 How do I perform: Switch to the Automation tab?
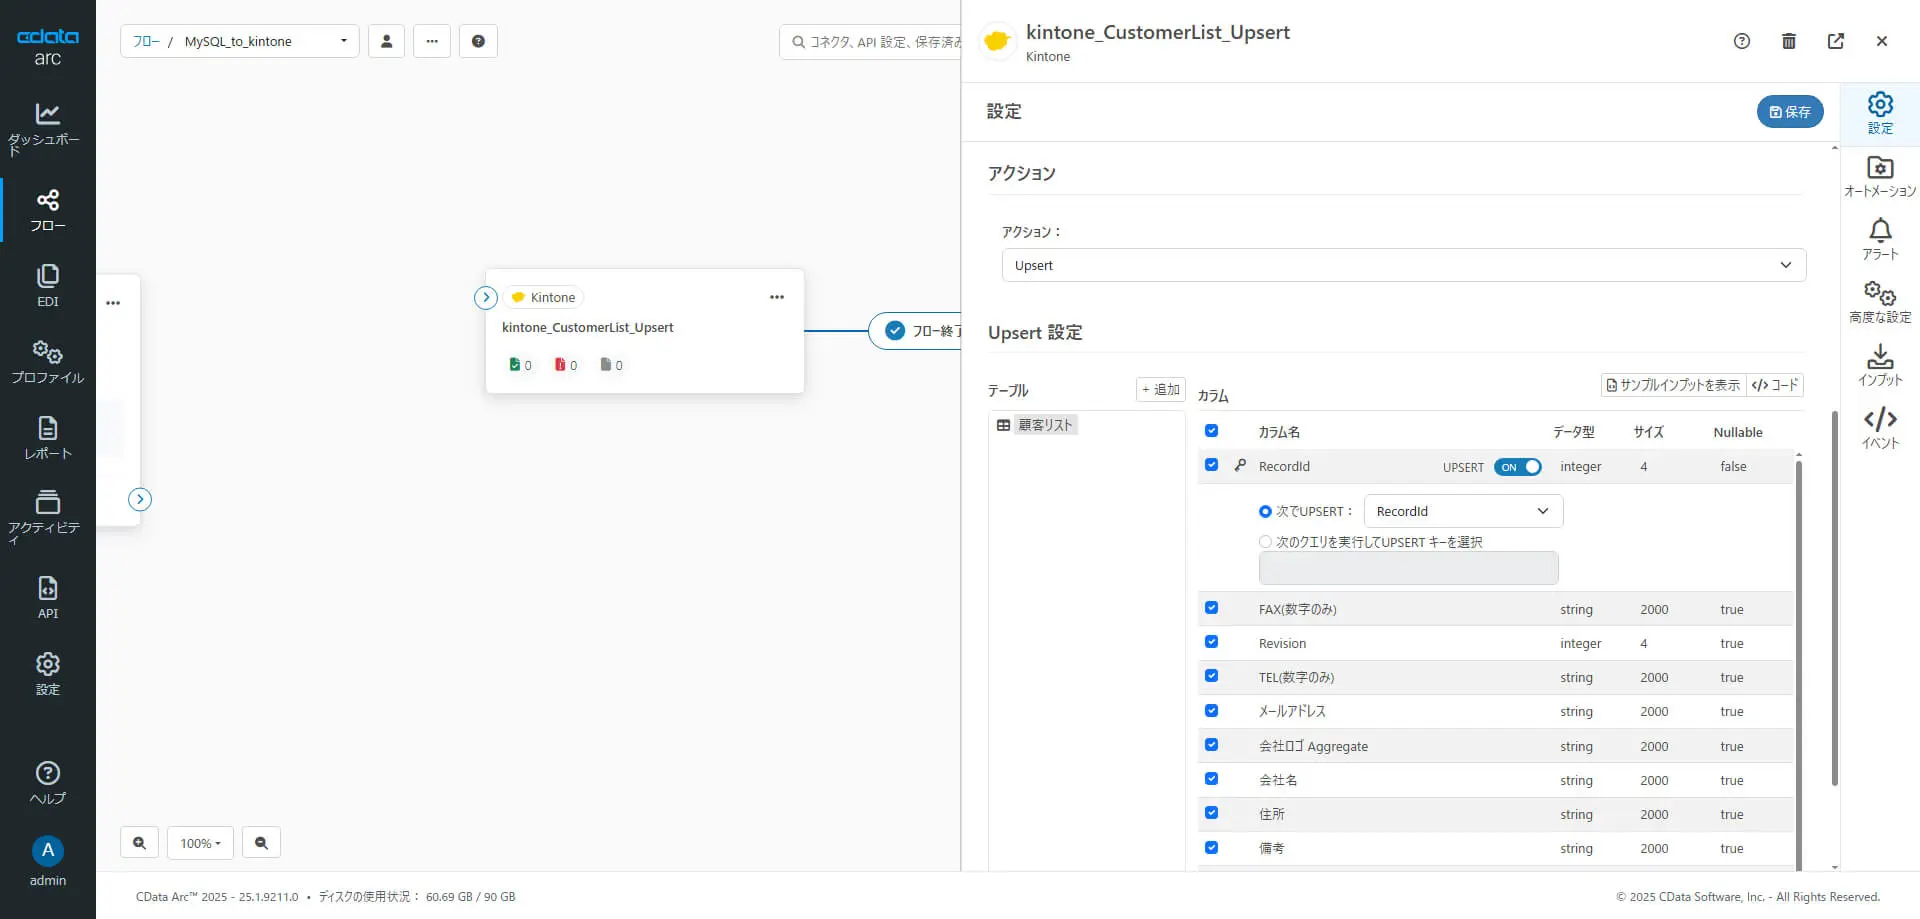[1879, 175]
